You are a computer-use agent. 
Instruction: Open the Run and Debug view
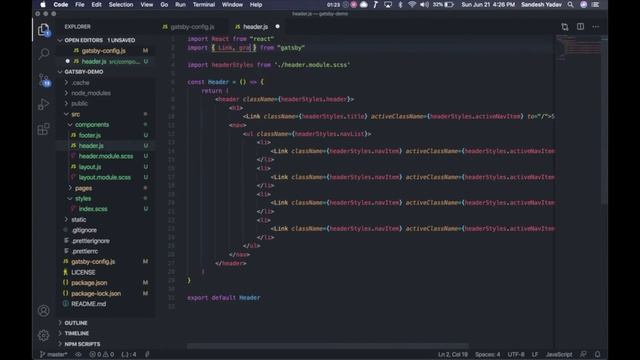pos(43,104)
